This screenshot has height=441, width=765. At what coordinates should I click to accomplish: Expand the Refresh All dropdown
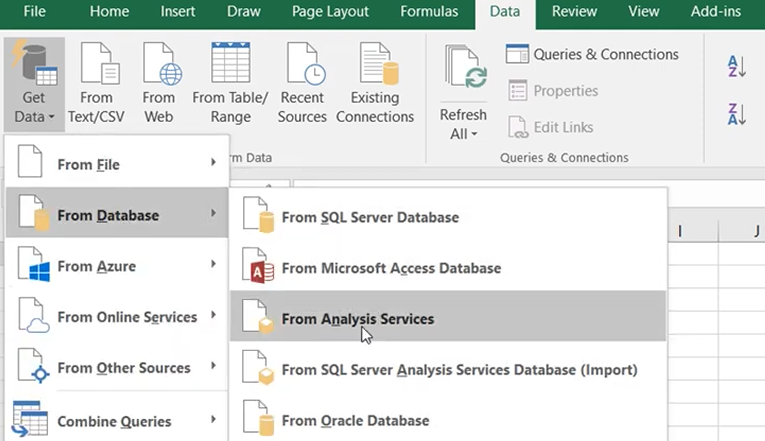[x=463, y=133]
